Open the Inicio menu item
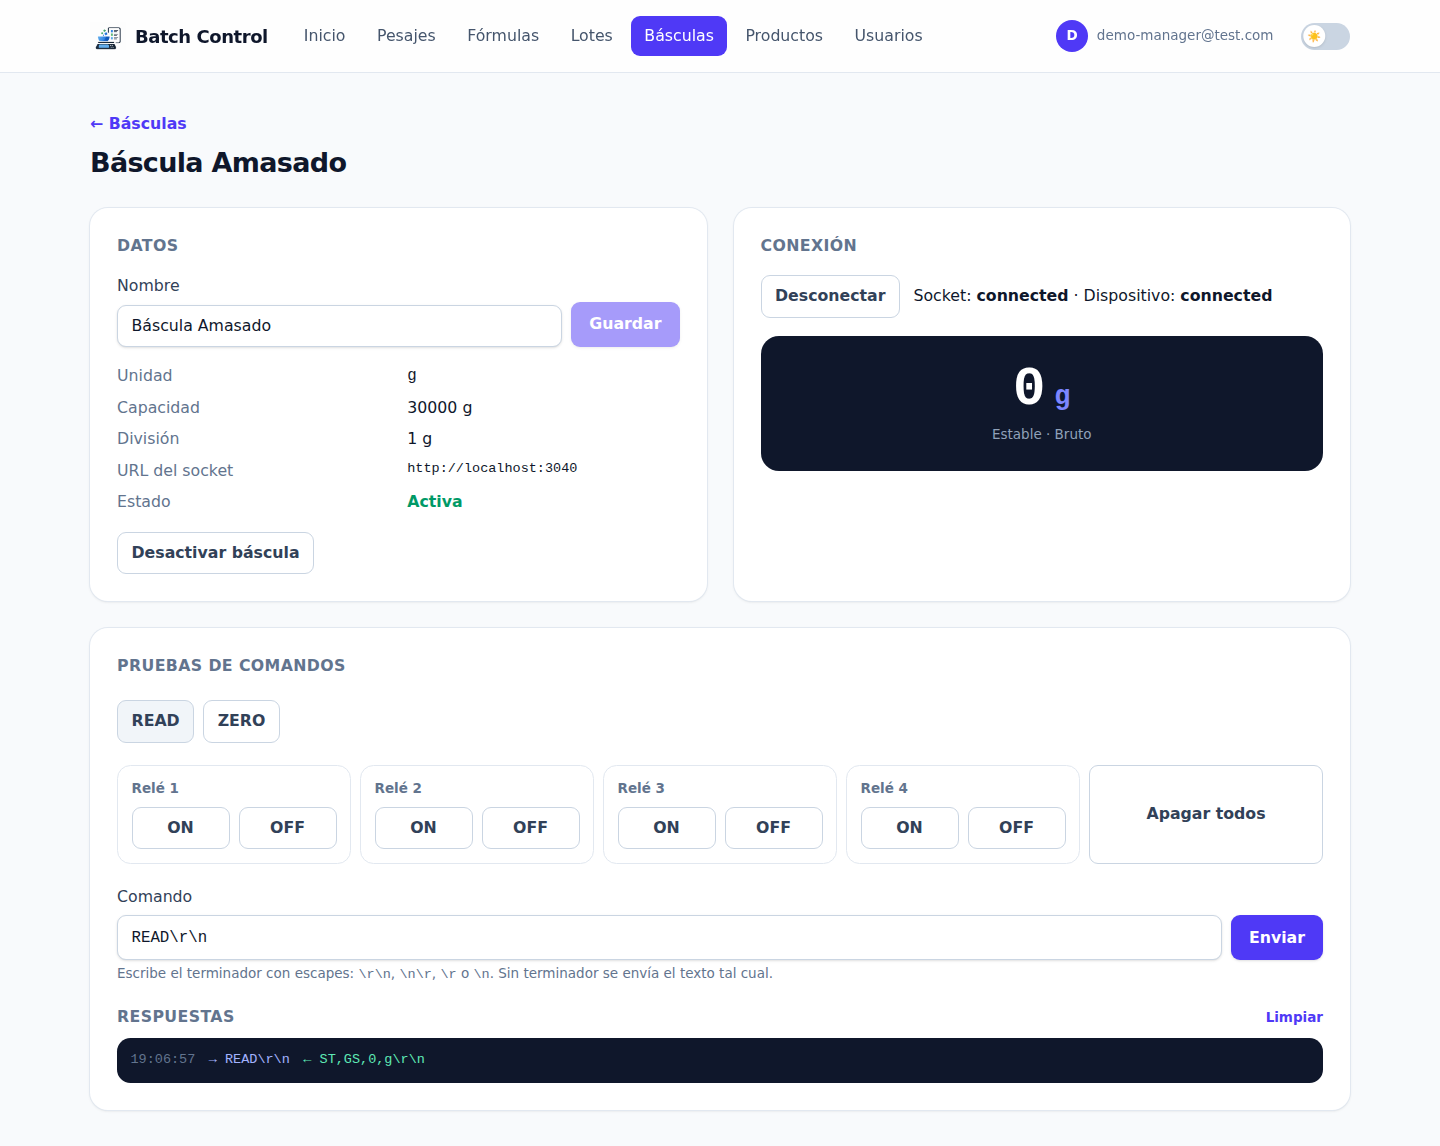This screenshot has width=1440, height=1146. tap(324, 36)
